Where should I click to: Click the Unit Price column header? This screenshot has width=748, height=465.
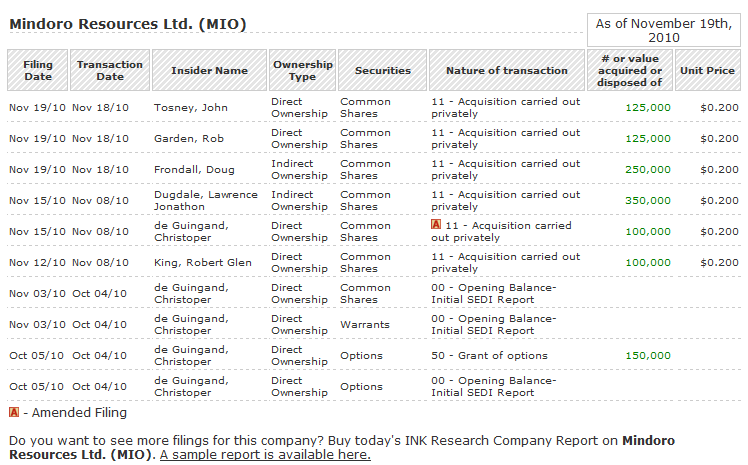pyautogui.click(x=706, y=71)
